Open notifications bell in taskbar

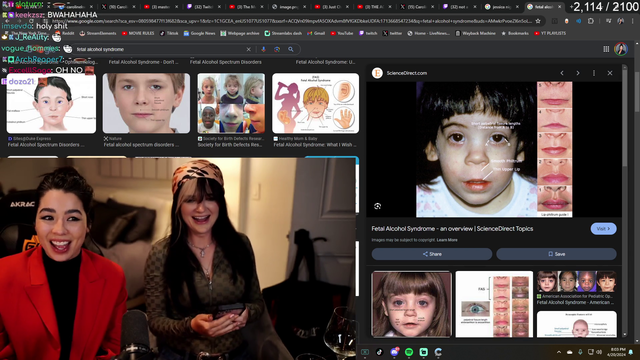pos(631,352)
